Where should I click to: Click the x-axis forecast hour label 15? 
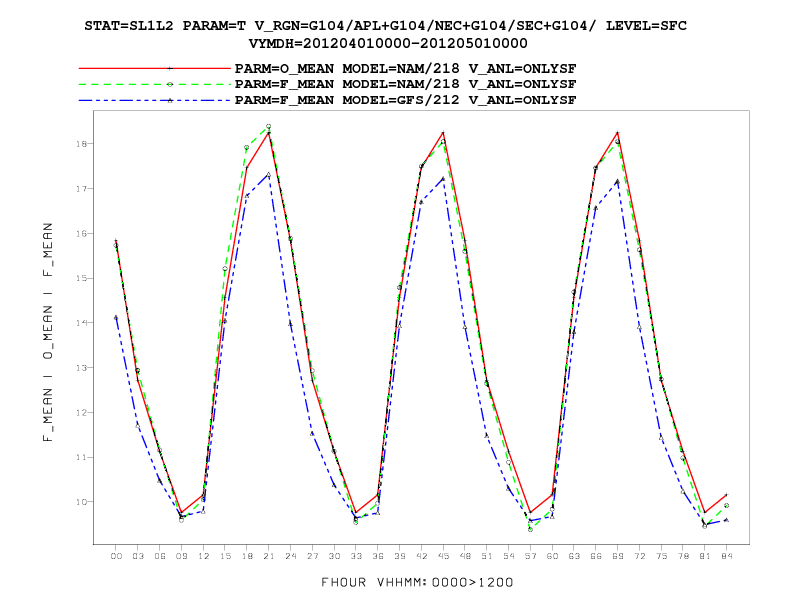(x=225, y=556)
